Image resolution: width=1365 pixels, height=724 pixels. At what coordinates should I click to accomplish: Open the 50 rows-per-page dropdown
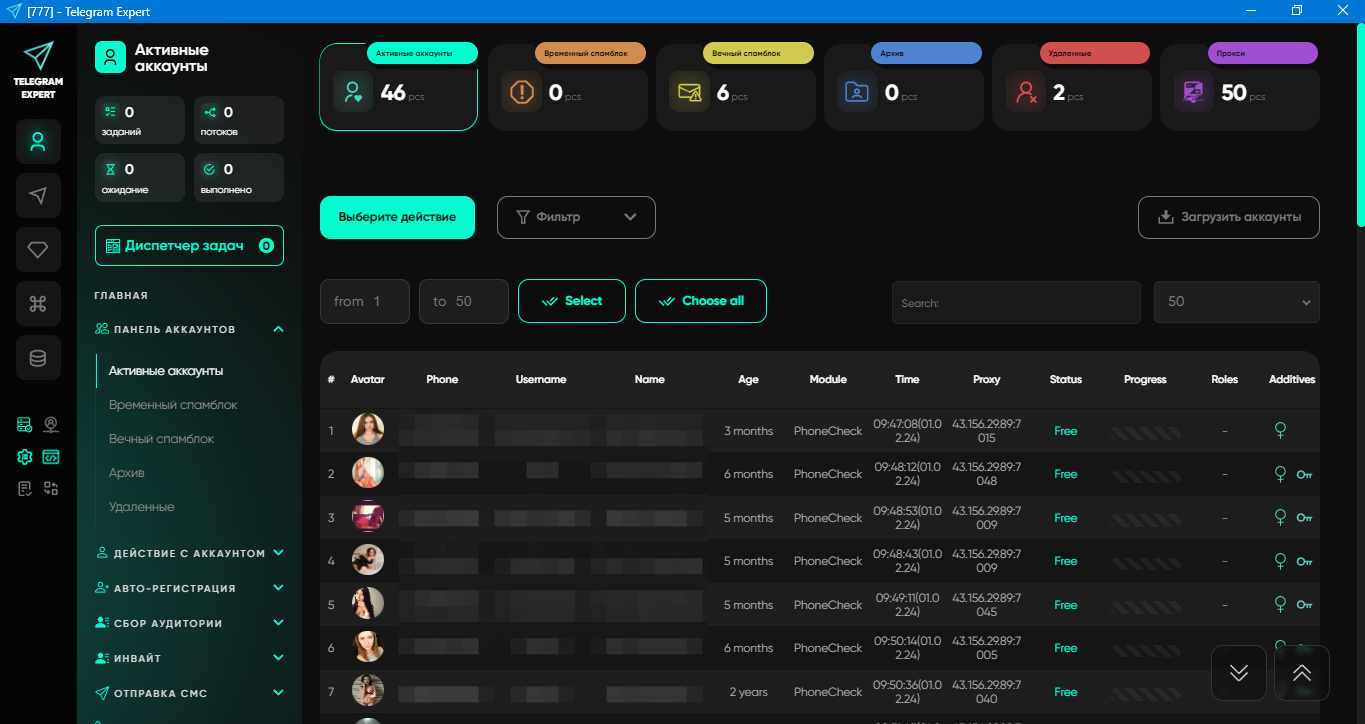point(1237,302)
